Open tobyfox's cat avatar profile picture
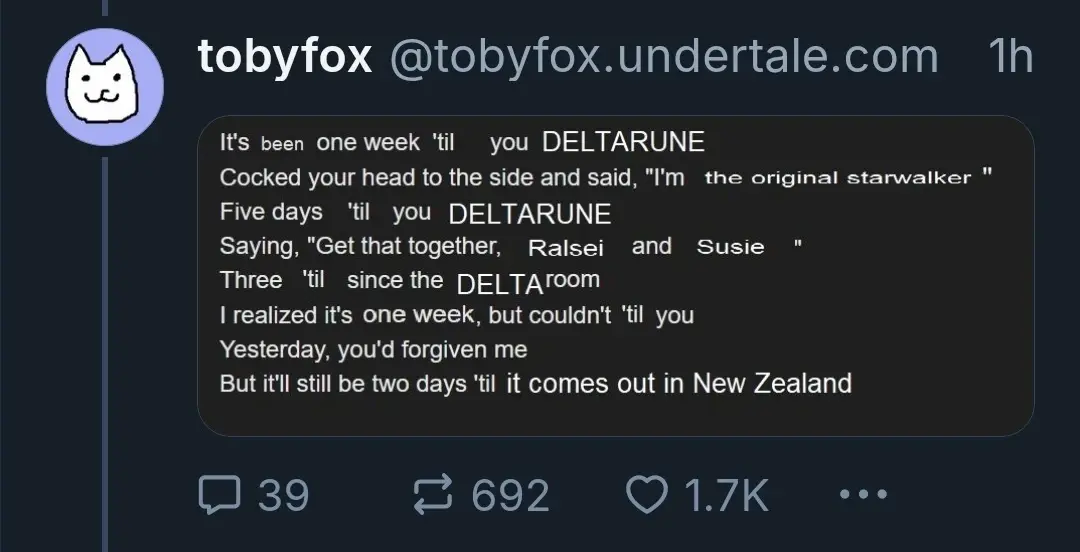 click(x=105, y=87)
